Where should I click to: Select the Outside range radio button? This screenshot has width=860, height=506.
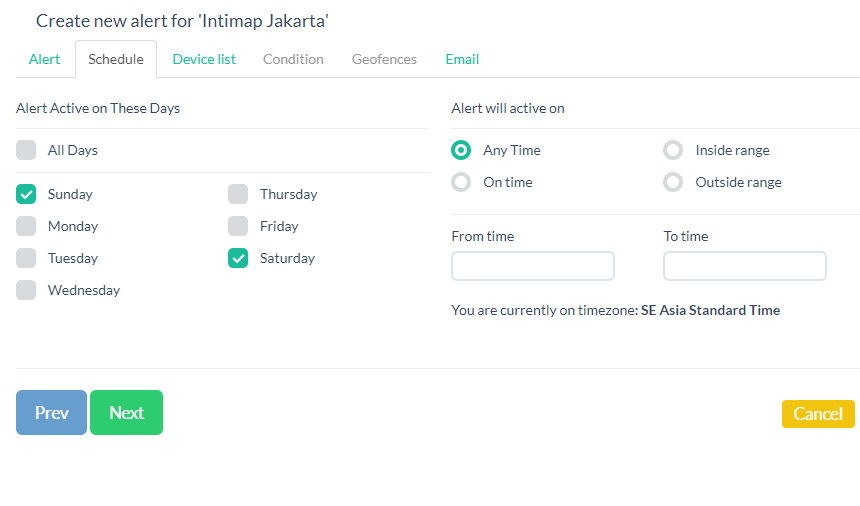(x=673, y=182)
